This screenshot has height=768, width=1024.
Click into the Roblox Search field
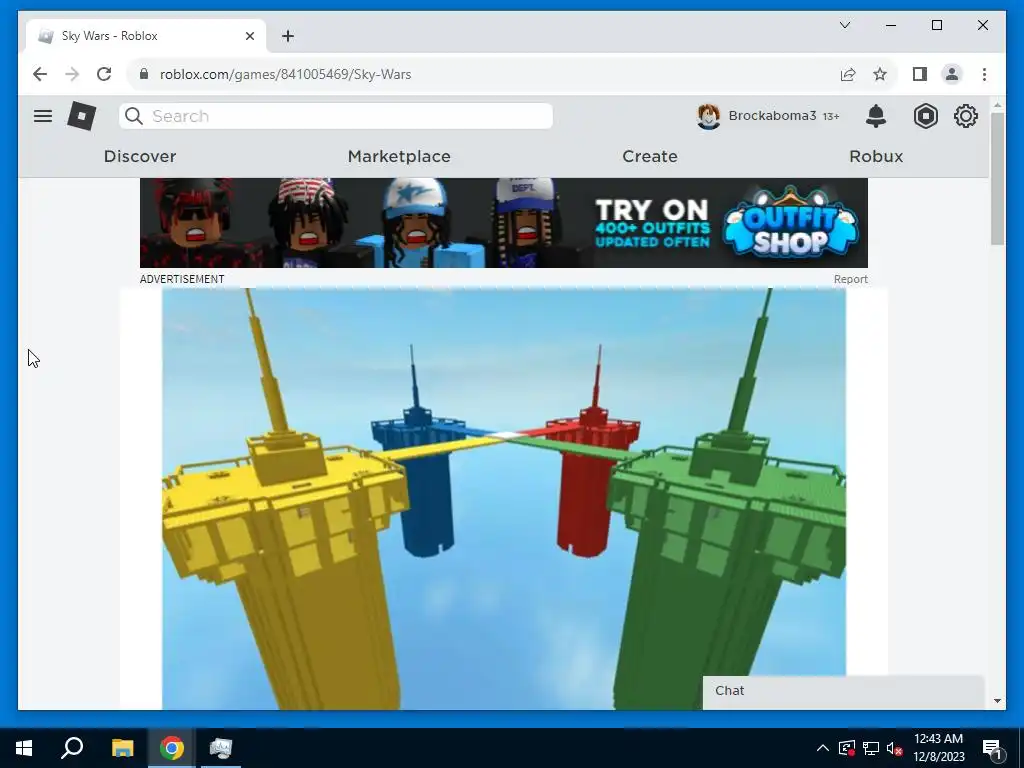336,116
